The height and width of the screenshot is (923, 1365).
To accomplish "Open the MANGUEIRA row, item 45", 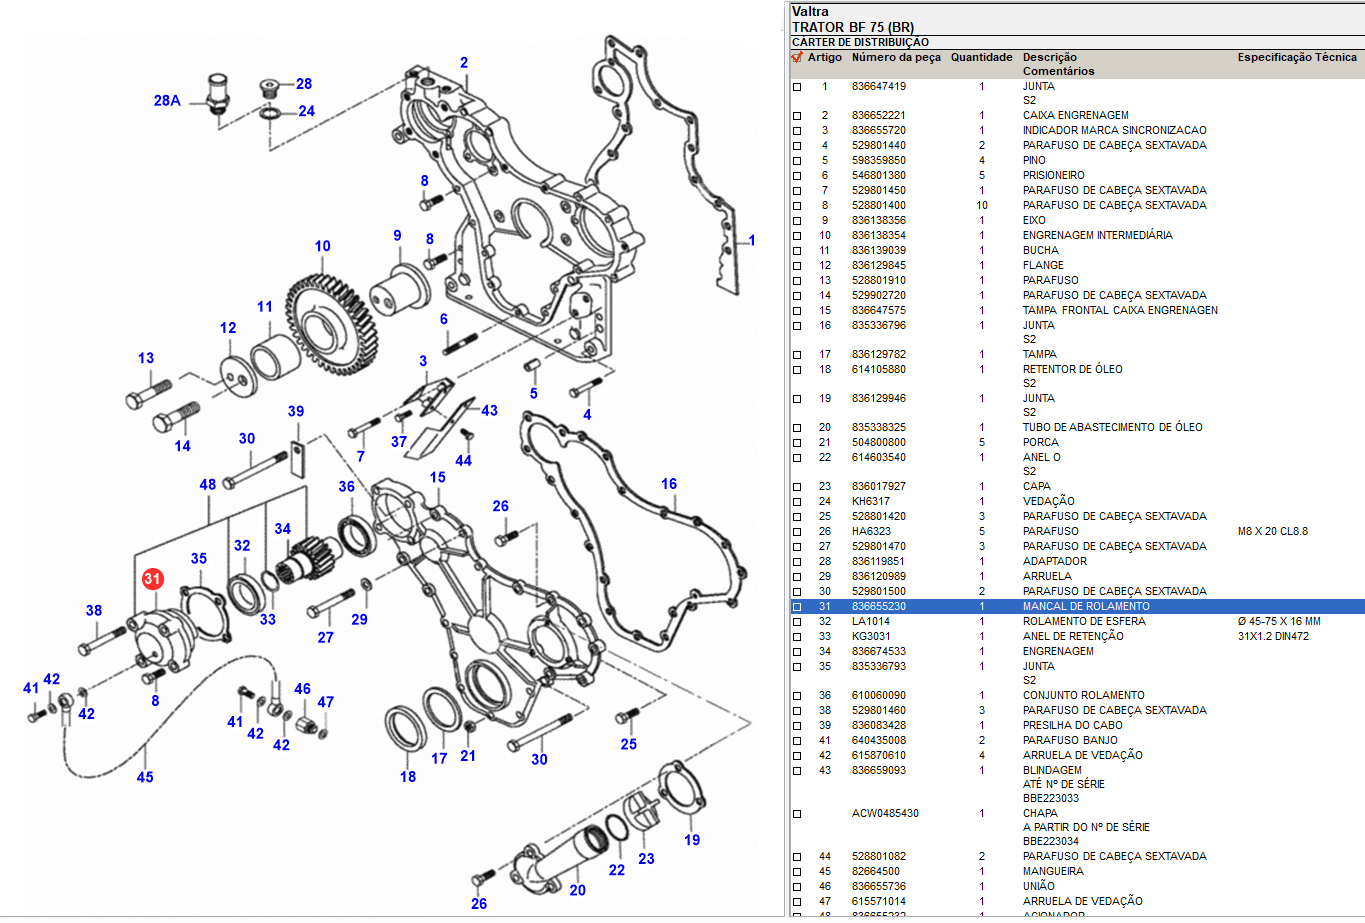I will (x=1052, y=872).
